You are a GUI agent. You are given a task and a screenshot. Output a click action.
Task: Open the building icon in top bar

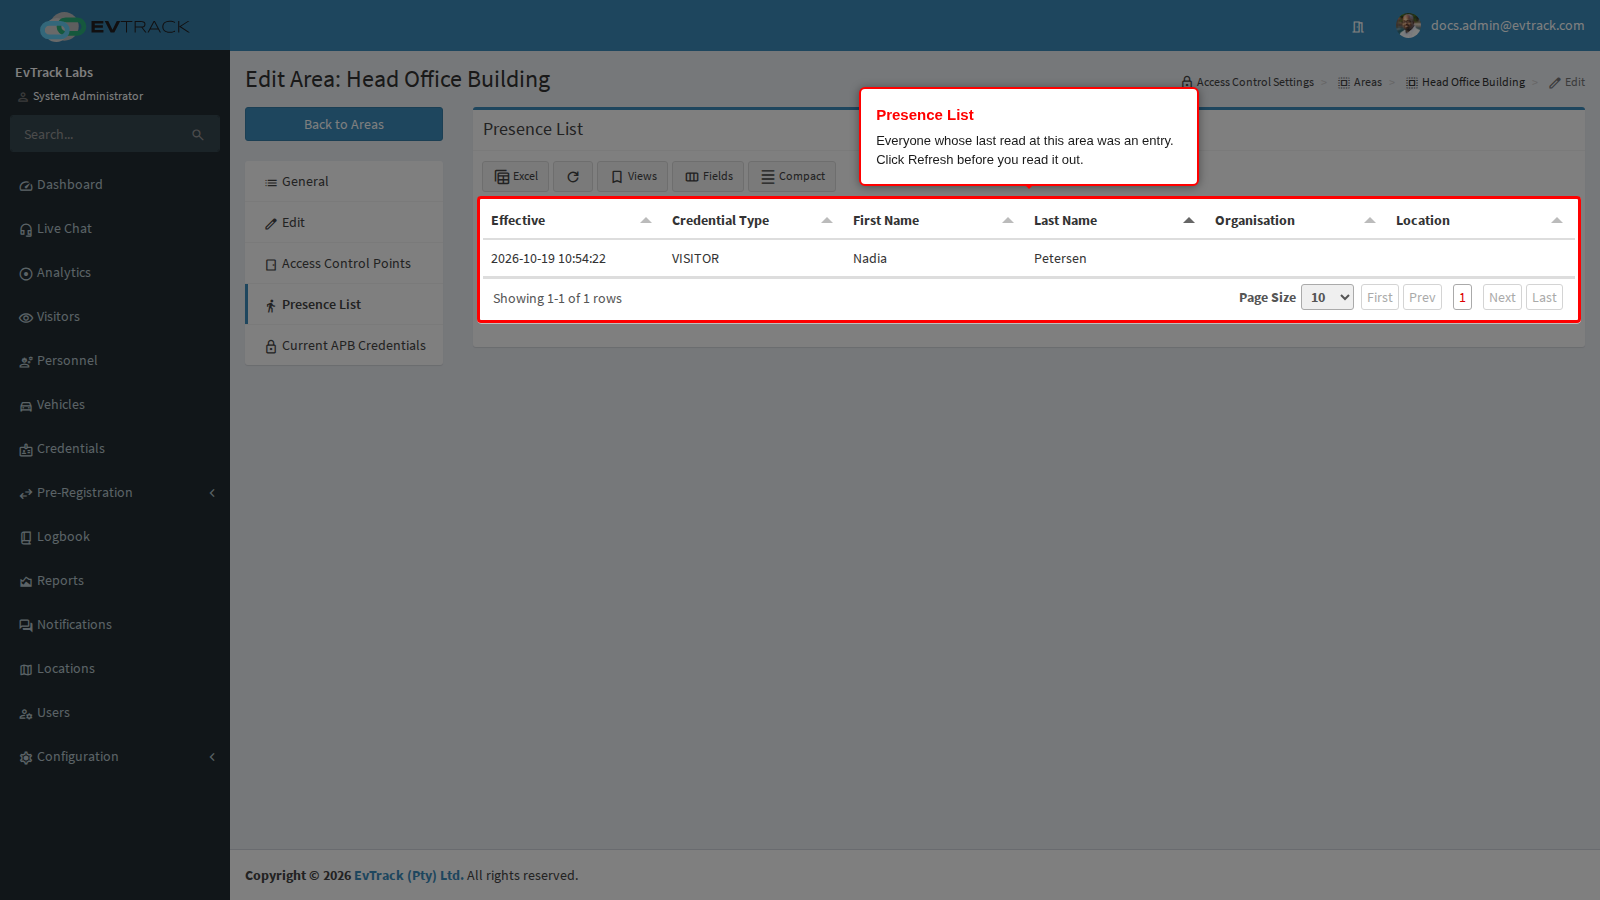click(x=1358, y=27)
